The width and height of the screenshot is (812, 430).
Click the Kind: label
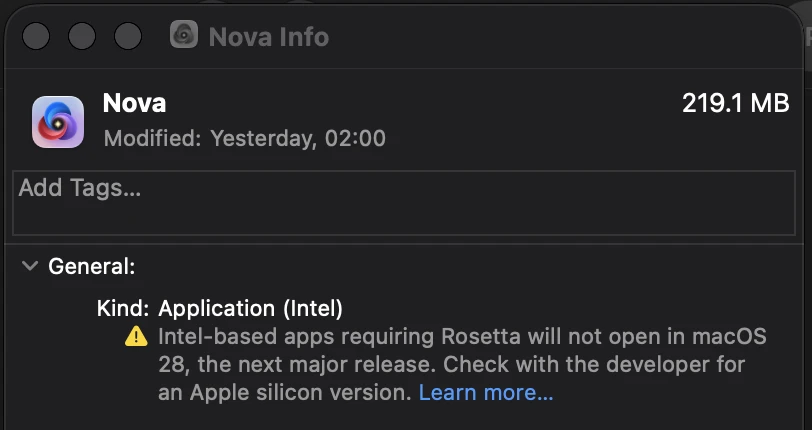pyautogui.click(x=123, y=308)
